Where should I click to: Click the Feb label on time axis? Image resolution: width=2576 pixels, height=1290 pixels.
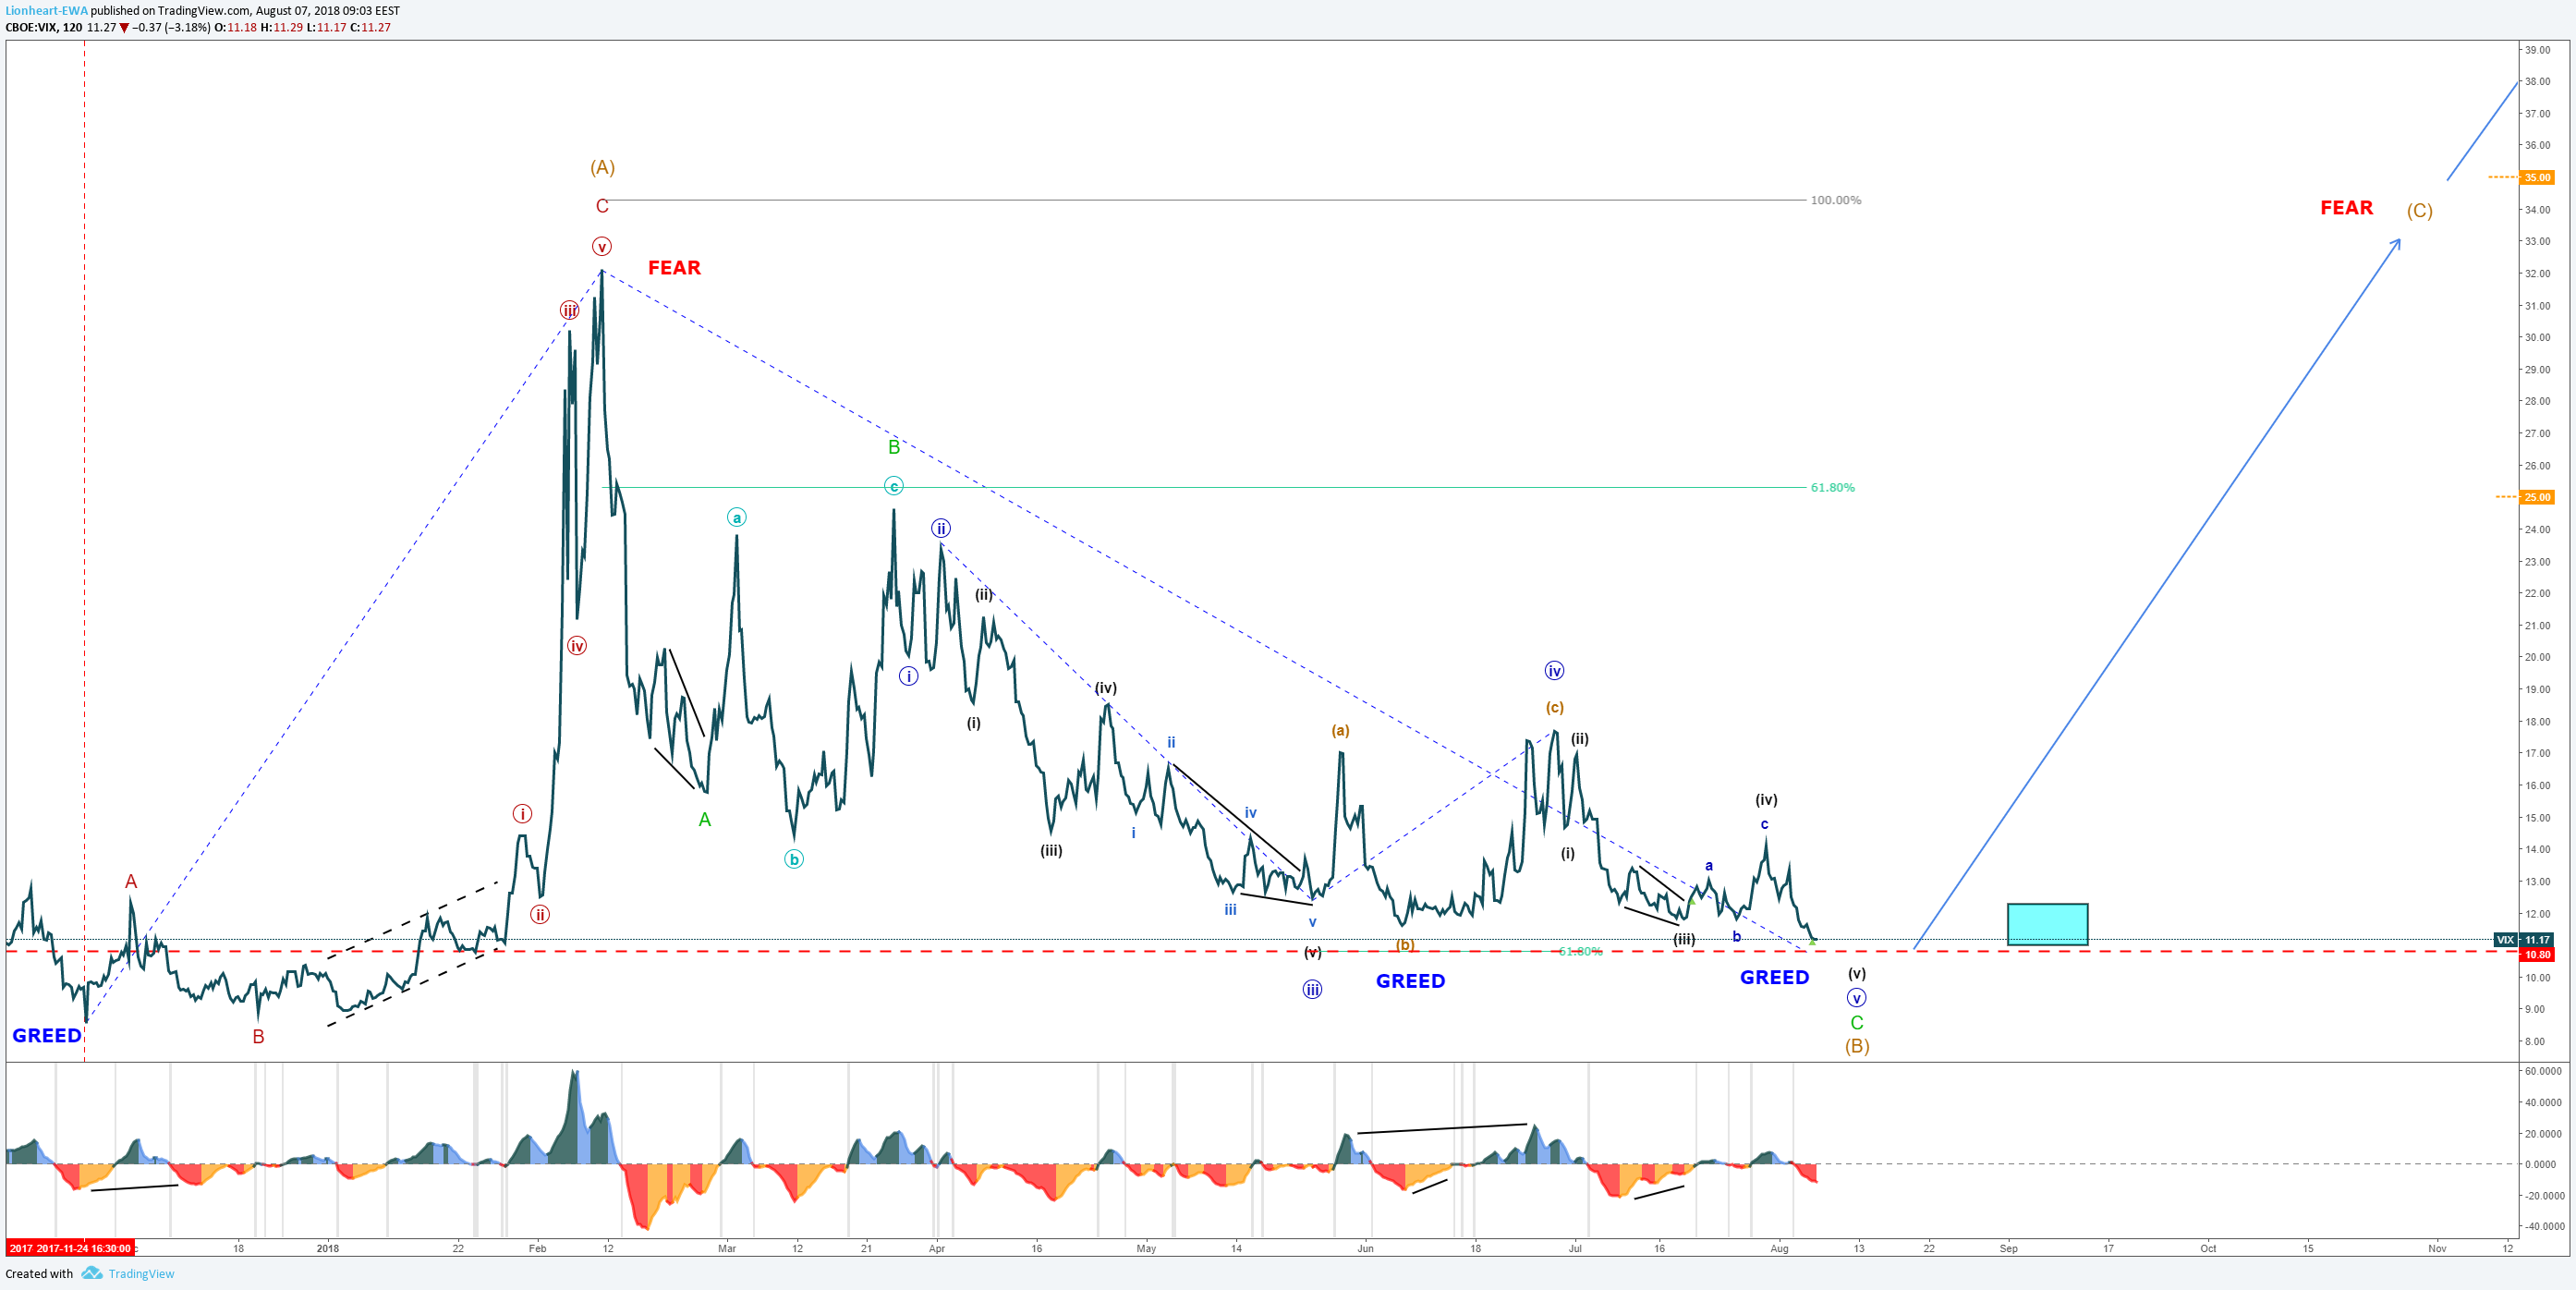(538, 1248)
